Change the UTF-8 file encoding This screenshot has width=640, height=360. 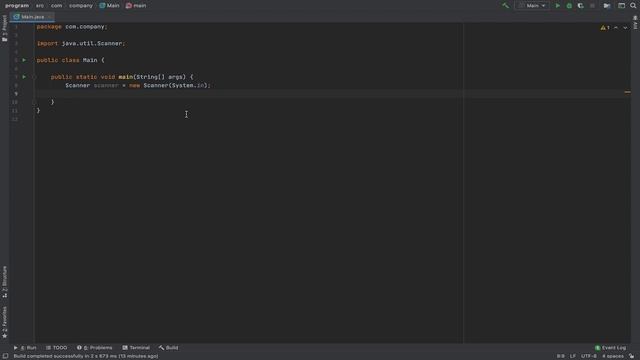(589, 356)
